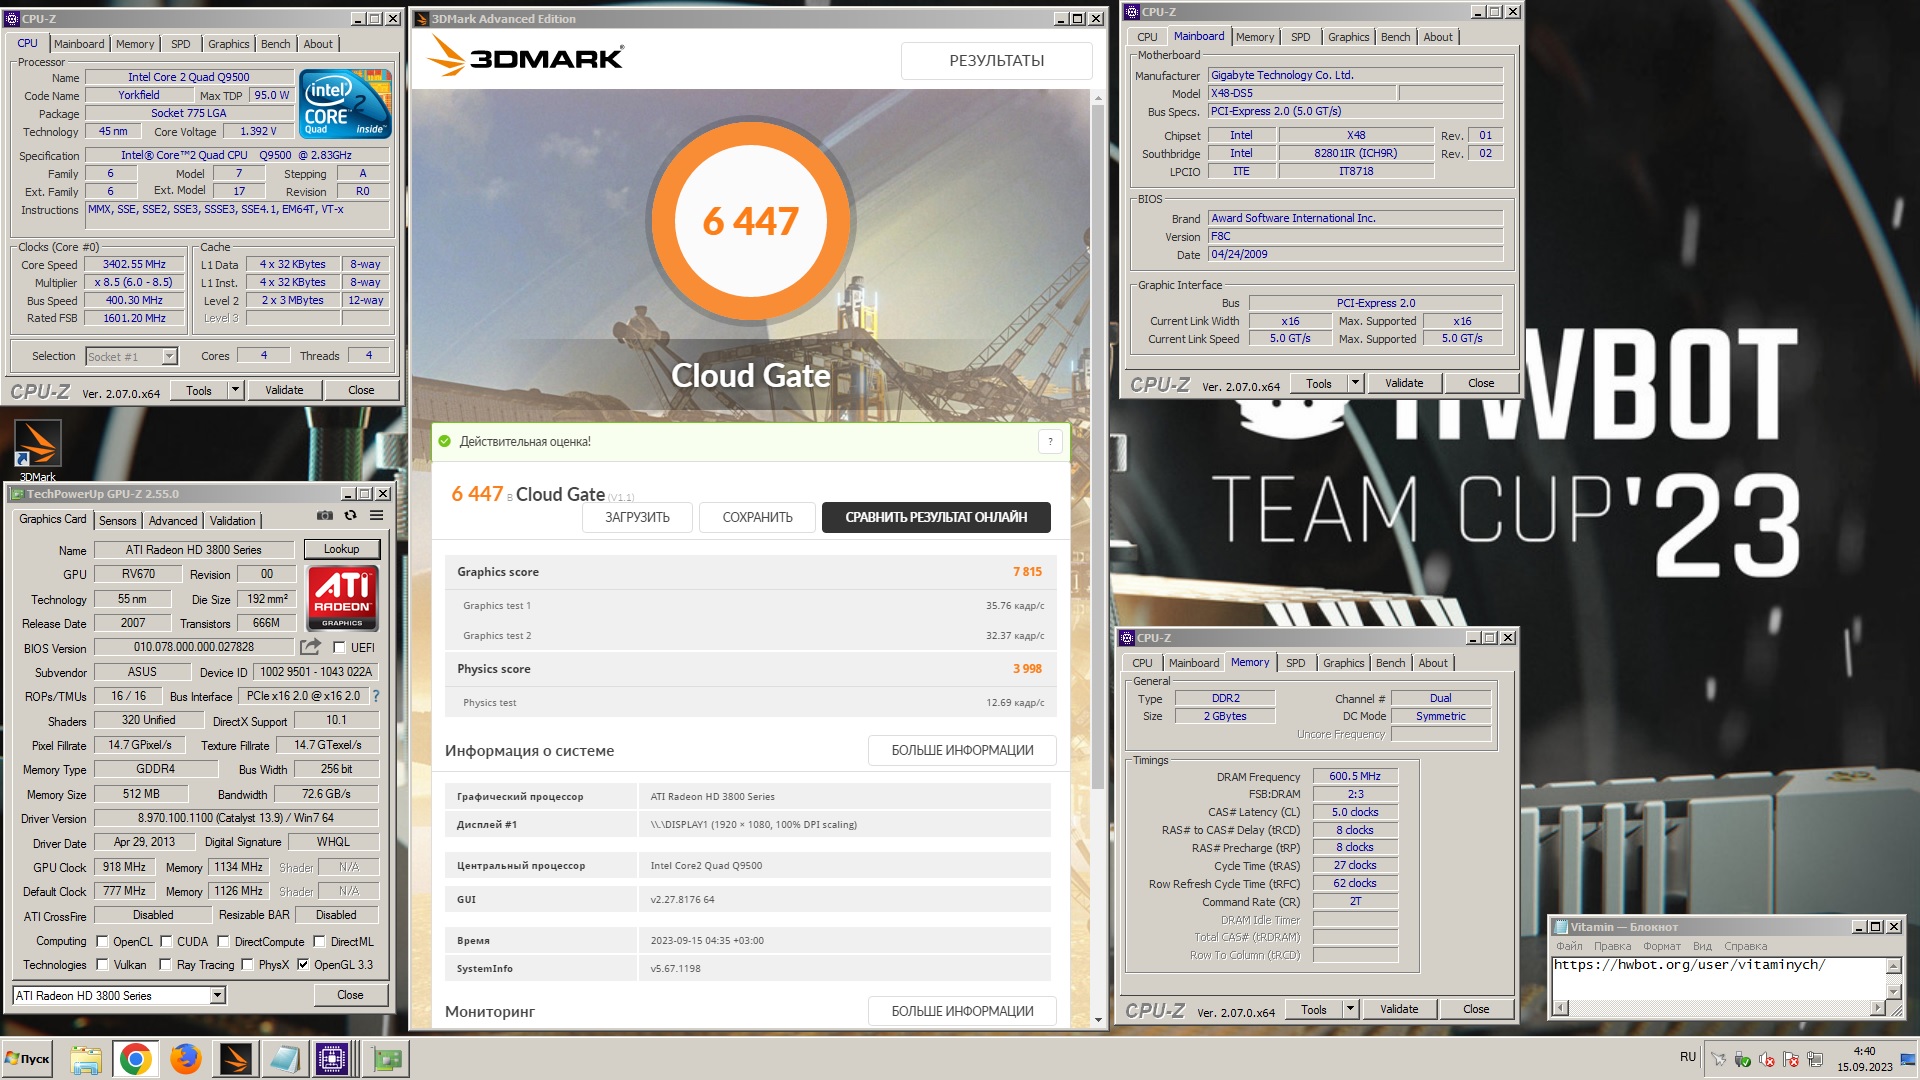Open Firefox from the taskbar
Viewport: 1920px width, 1080px height.
(x=185, y=1059)
